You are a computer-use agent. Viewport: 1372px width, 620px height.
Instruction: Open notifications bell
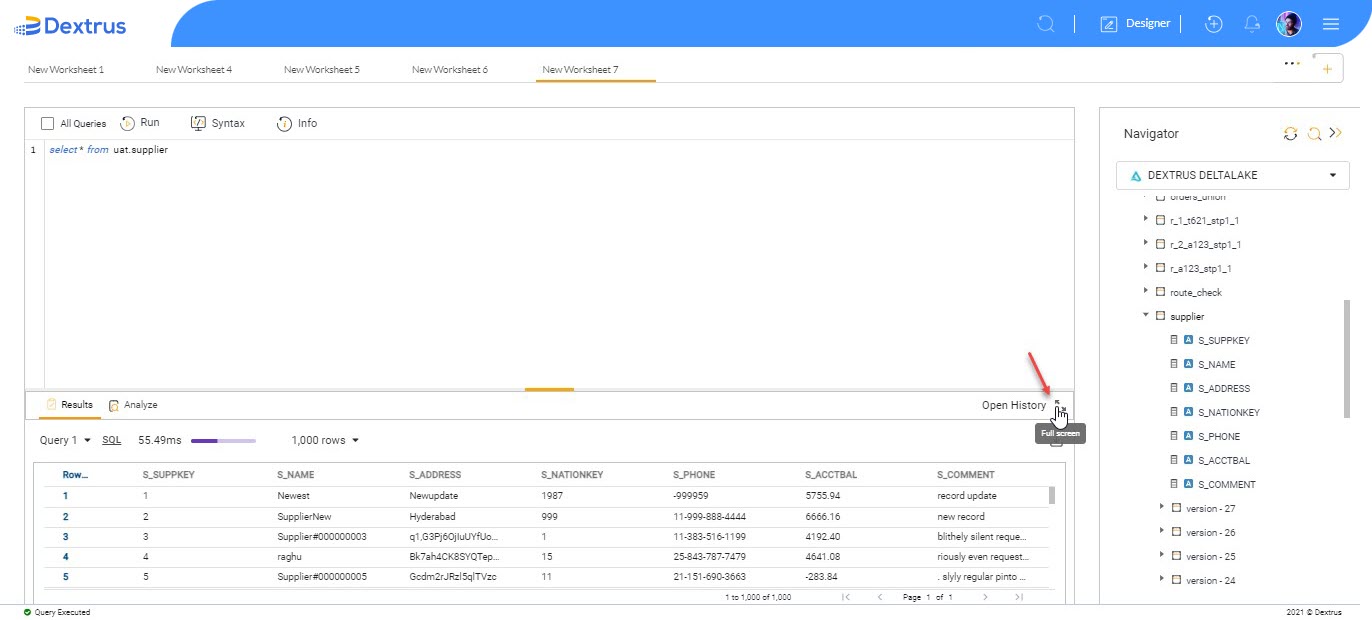(x=1252, y=24)
